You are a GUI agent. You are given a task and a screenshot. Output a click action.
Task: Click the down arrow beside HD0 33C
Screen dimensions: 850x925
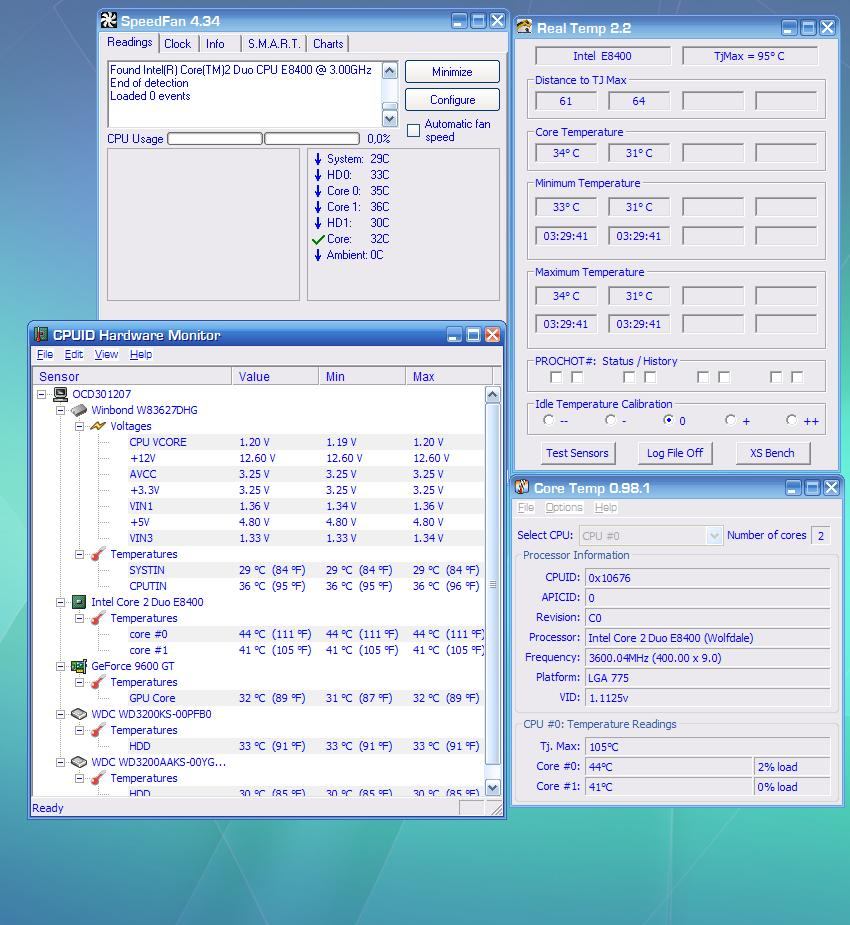pyautogui.click(x=318, y=175)
